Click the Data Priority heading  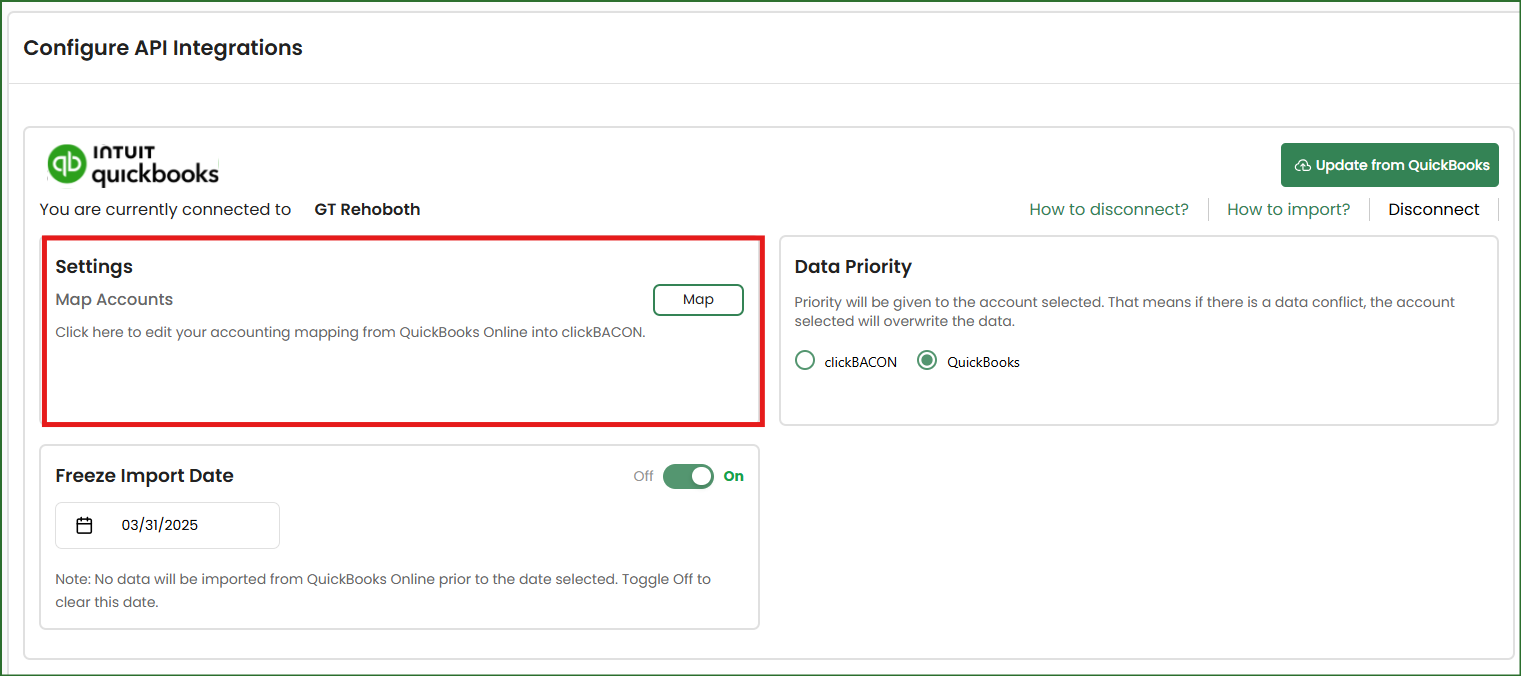pos(853,266)
